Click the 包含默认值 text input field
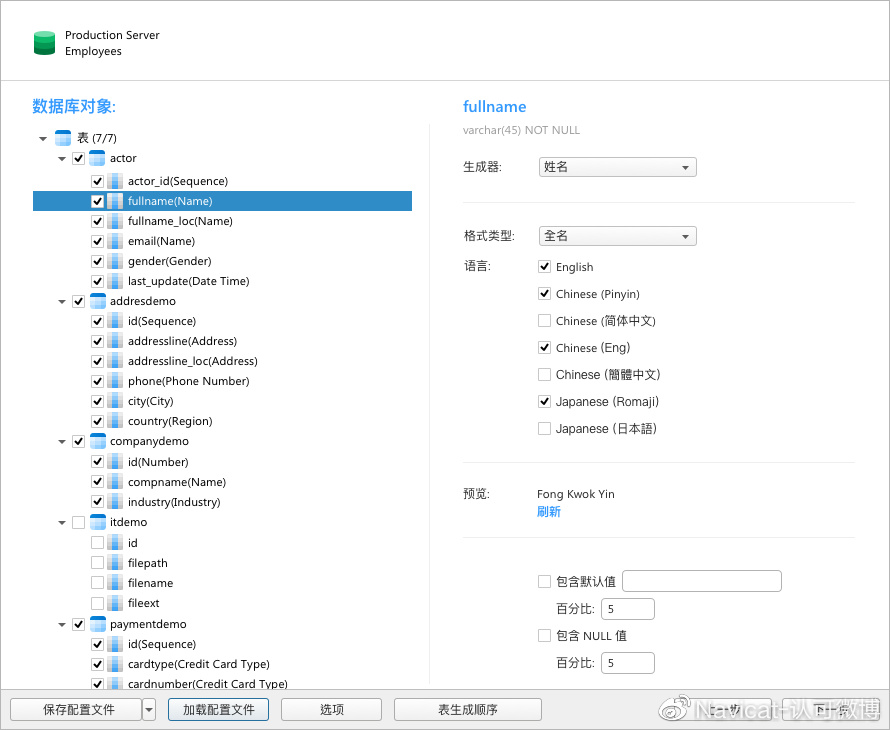The image size is (890, 730). [x=702, y=581]
